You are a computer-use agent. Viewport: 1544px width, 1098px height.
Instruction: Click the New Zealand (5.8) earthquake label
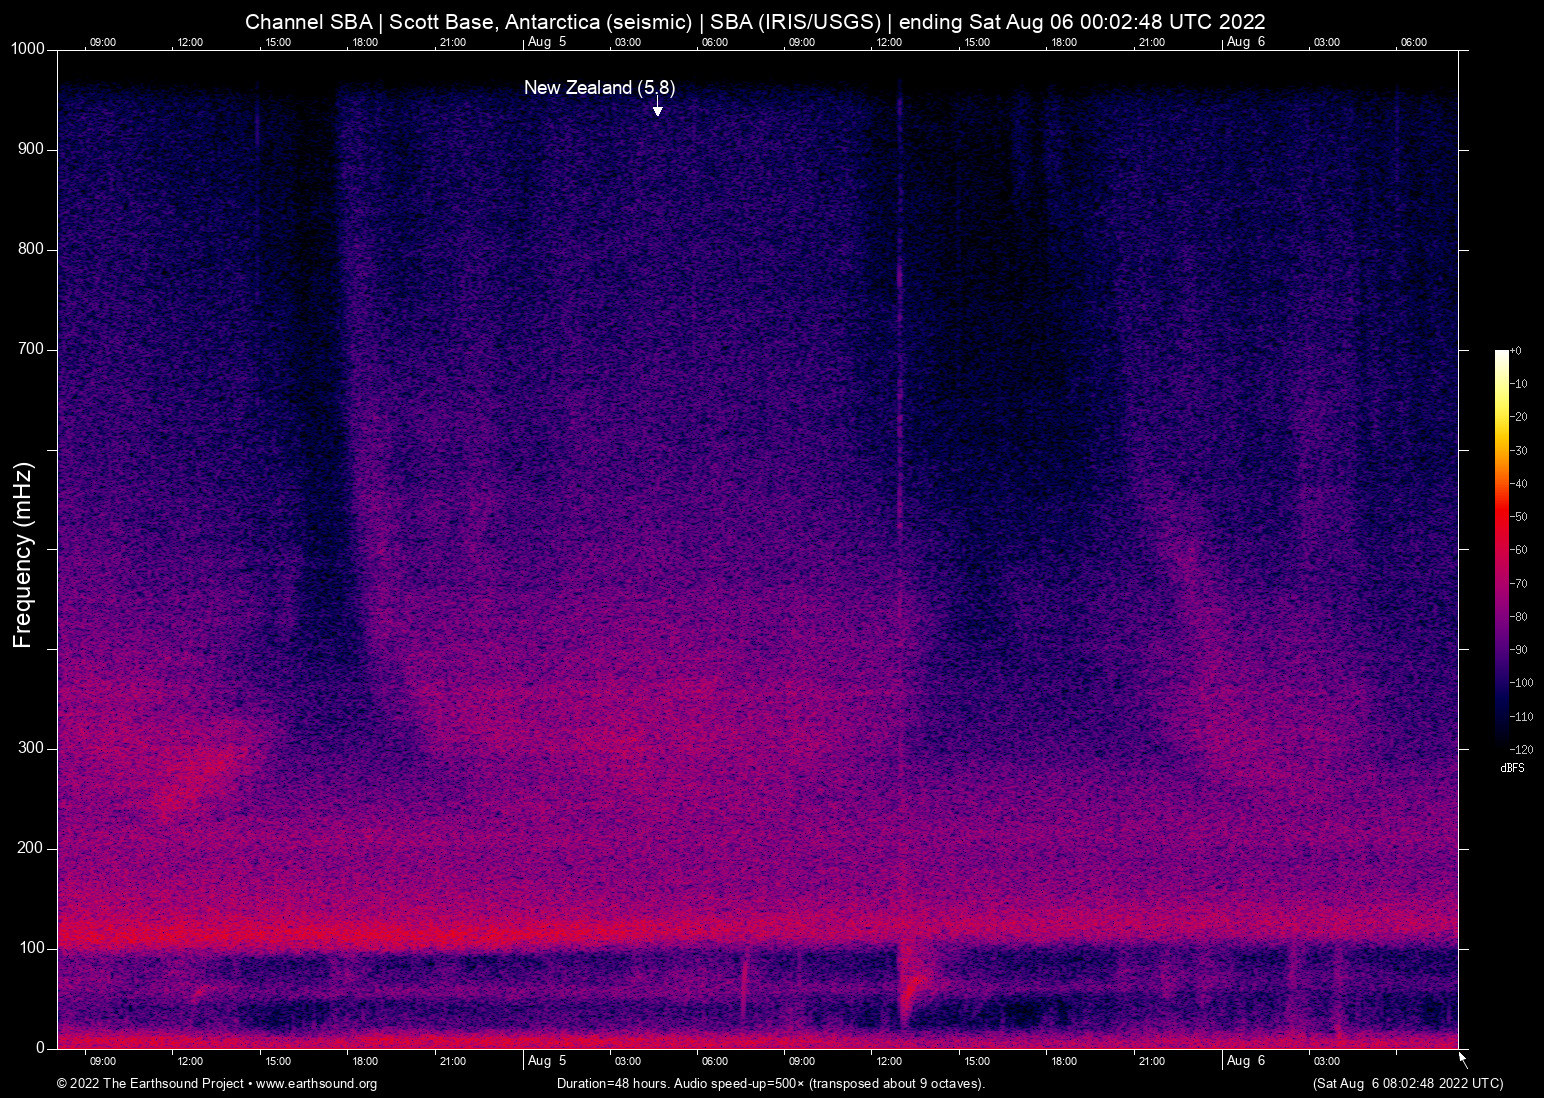click(x=599, y=88)
